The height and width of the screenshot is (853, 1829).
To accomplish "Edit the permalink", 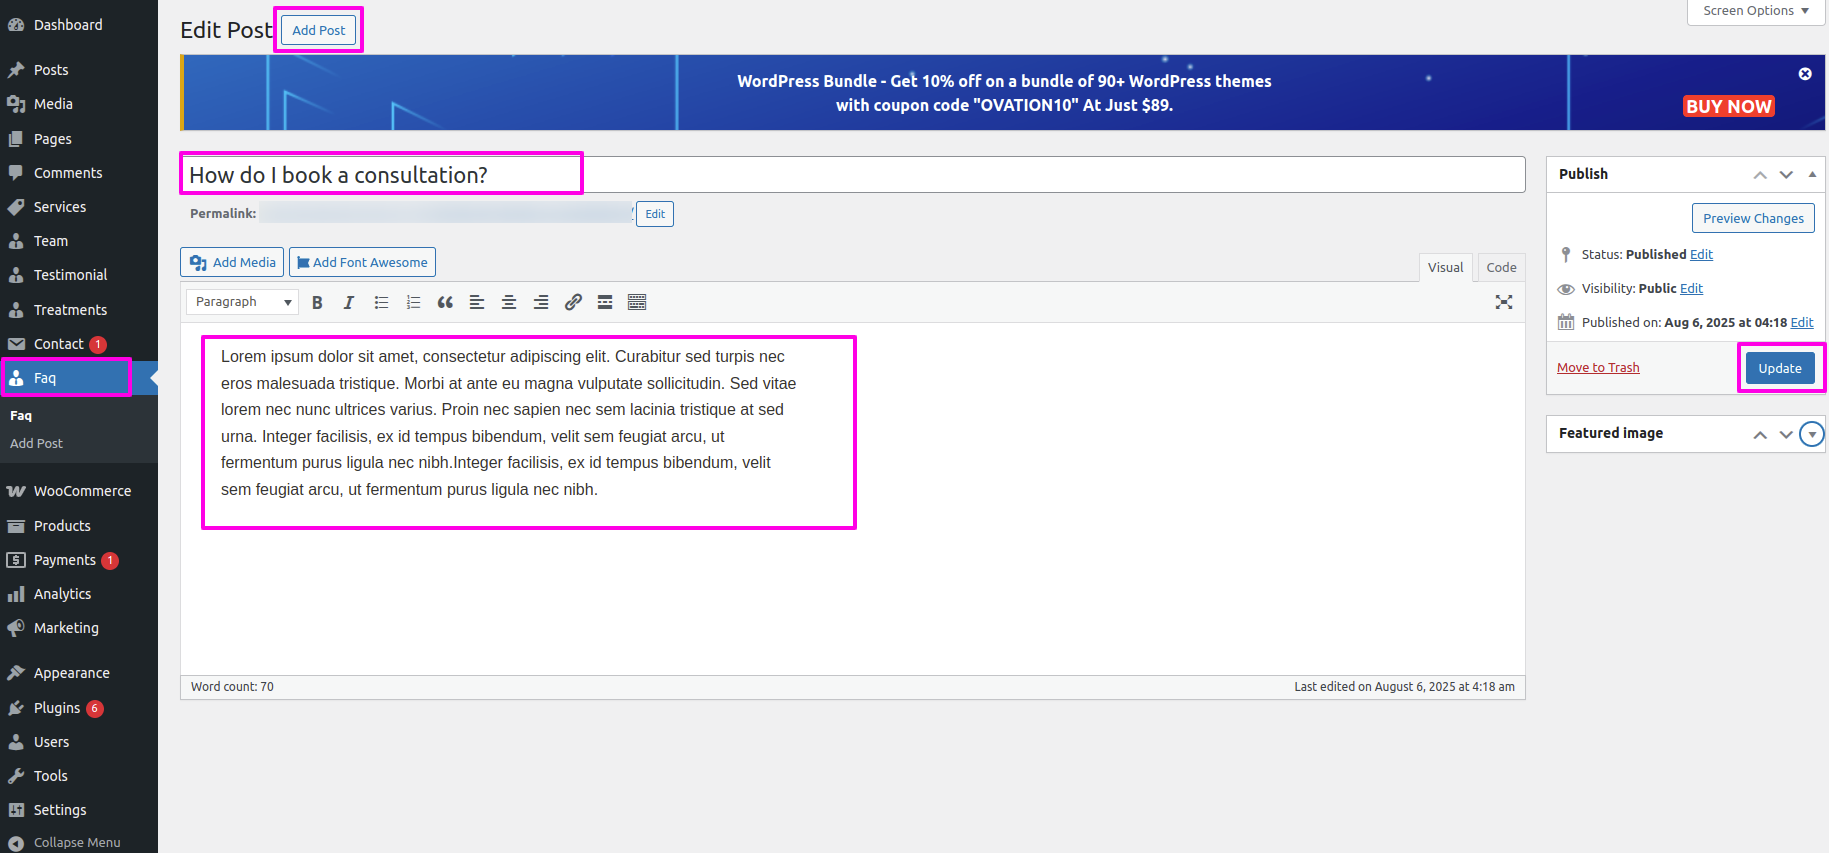I will 655,214.
